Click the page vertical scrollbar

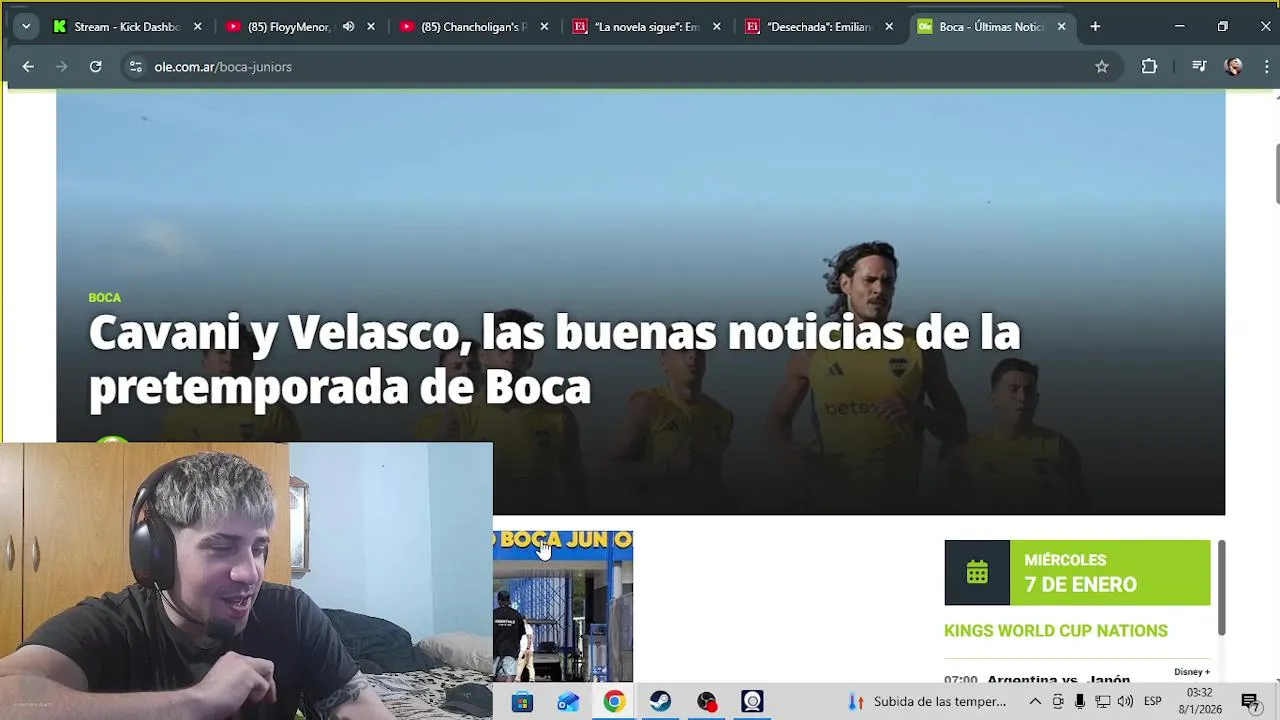pos(1277,173)
